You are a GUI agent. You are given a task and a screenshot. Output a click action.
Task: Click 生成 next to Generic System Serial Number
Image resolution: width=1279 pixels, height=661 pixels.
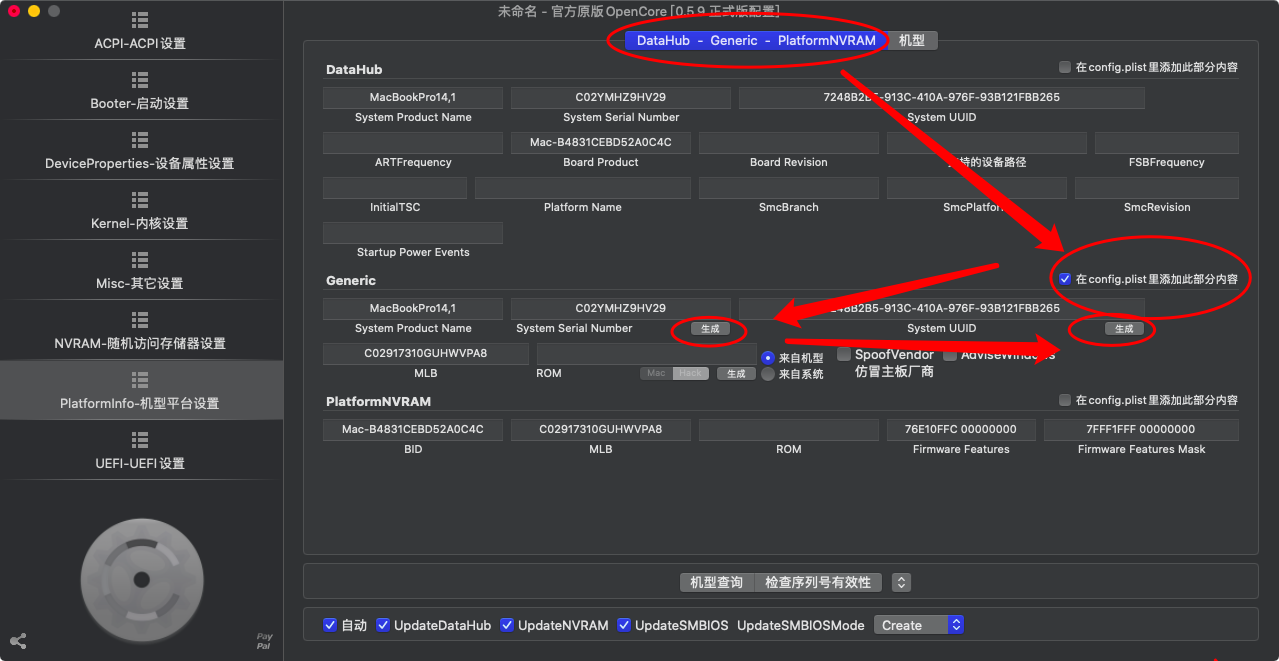coord(709,329)
